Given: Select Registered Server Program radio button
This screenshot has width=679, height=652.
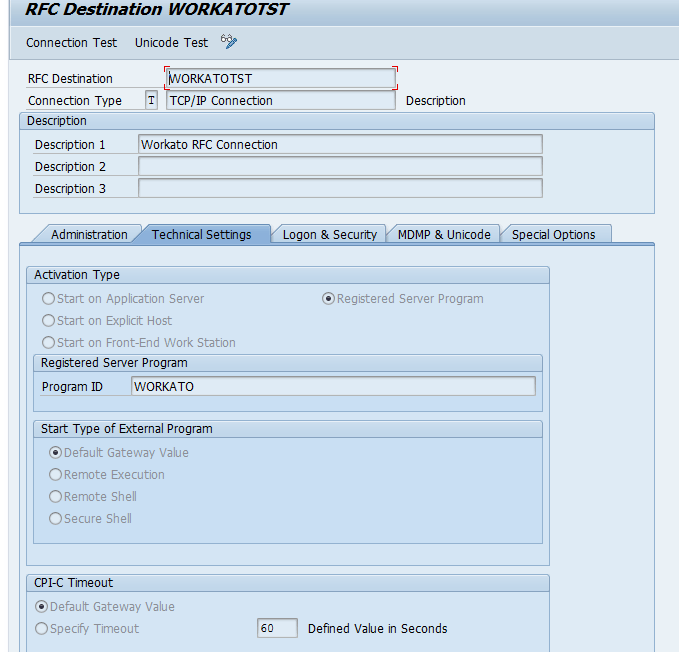Looking at the screenshot, I should tap(328, 299).
